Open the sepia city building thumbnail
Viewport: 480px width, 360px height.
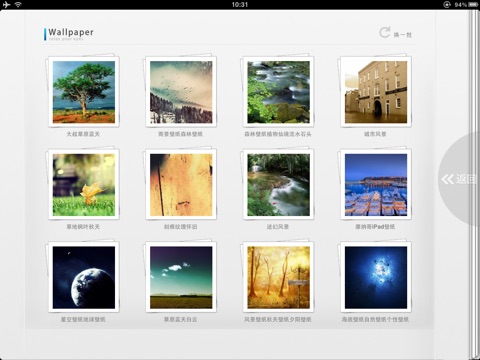pos(376,92)
